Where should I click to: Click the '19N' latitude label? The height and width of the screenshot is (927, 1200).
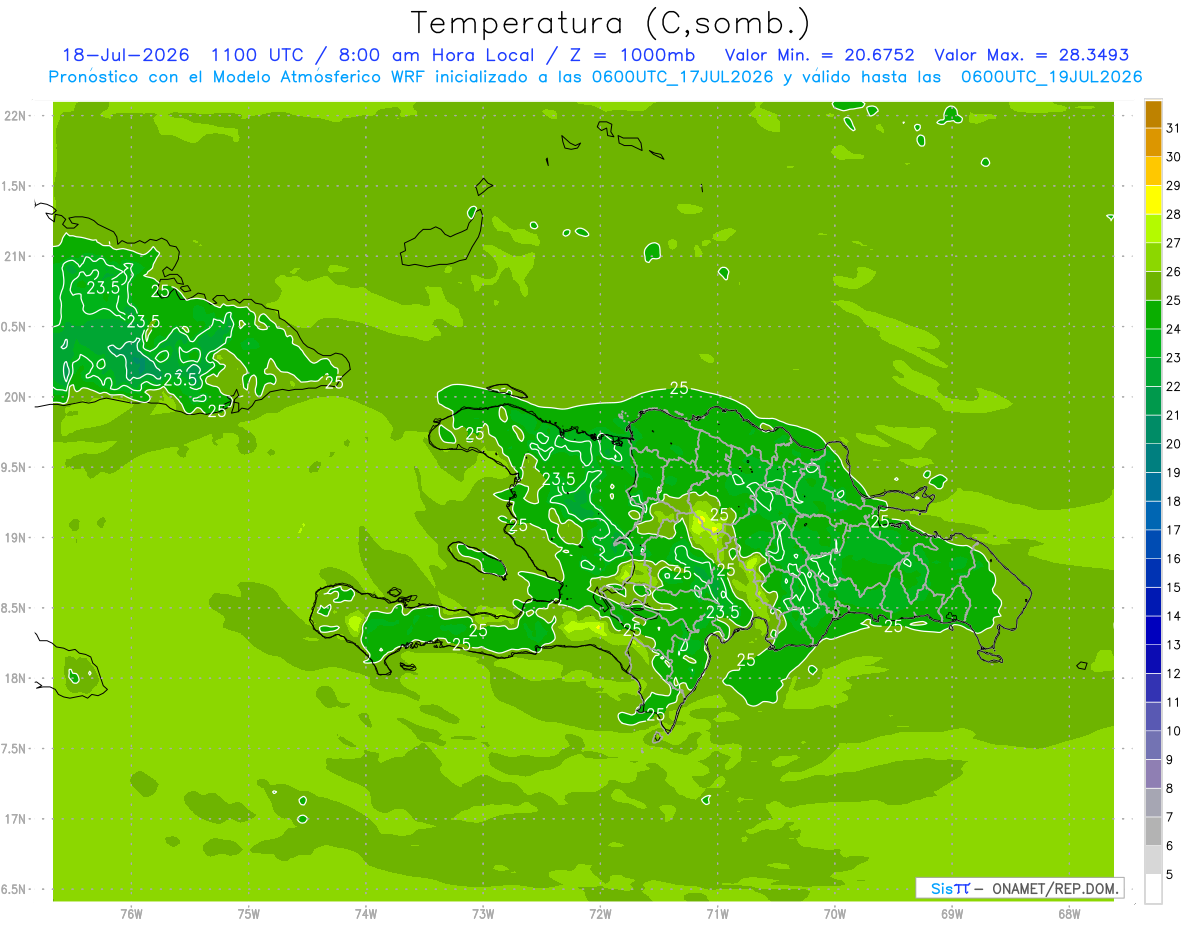pos(17,538)
